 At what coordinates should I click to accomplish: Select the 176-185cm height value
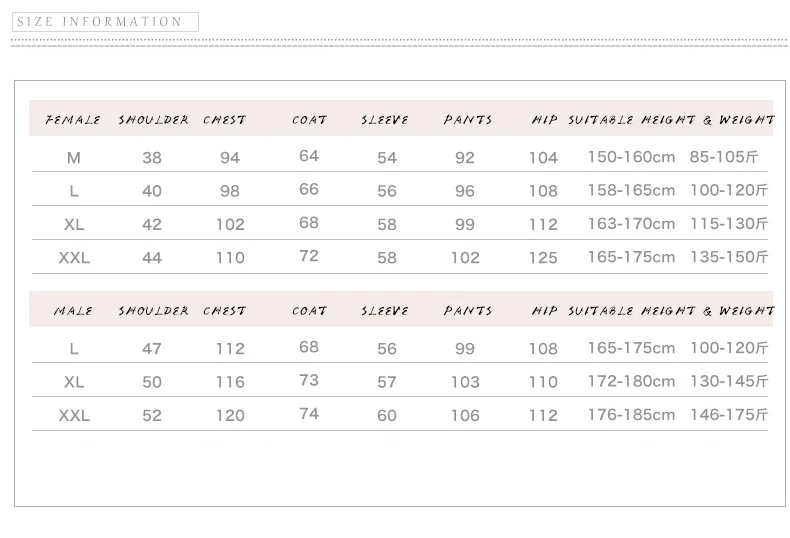[631, 415]
